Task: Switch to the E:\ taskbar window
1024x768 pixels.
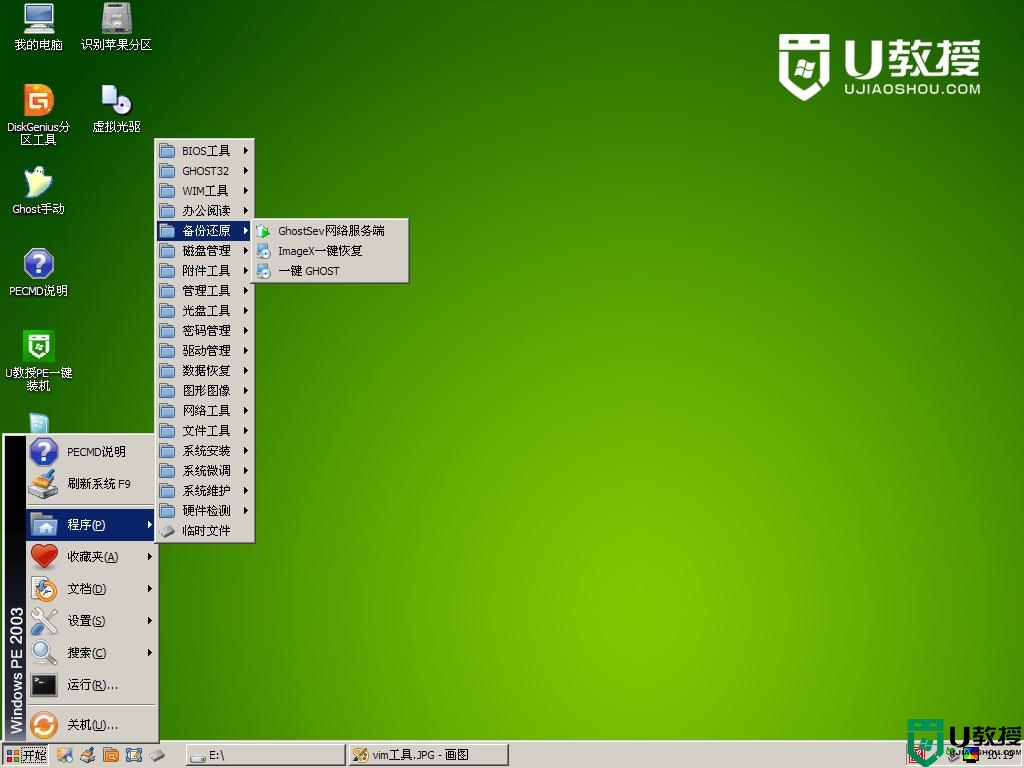Action: pos(265,755)
